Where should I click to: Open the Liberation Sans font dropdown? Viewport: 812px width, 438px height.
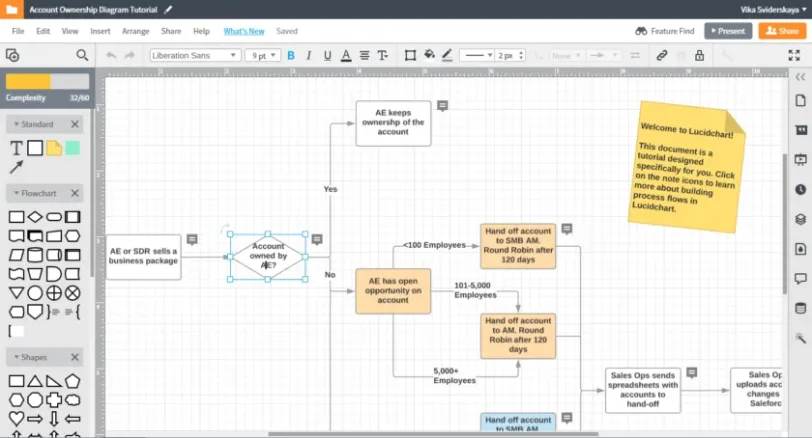coord(194,56)
